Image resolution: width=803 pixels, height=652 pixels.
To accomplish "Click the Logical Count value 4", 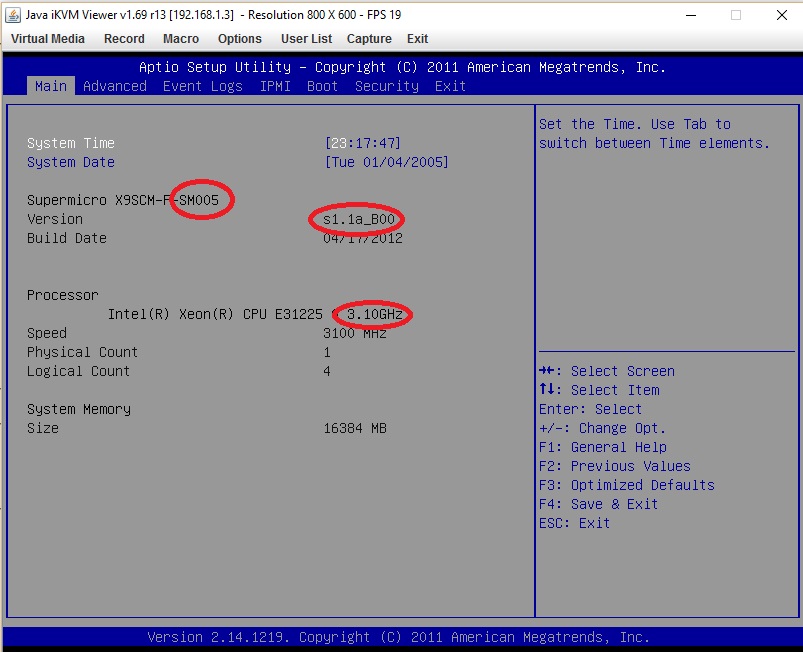I will [327, 371].
